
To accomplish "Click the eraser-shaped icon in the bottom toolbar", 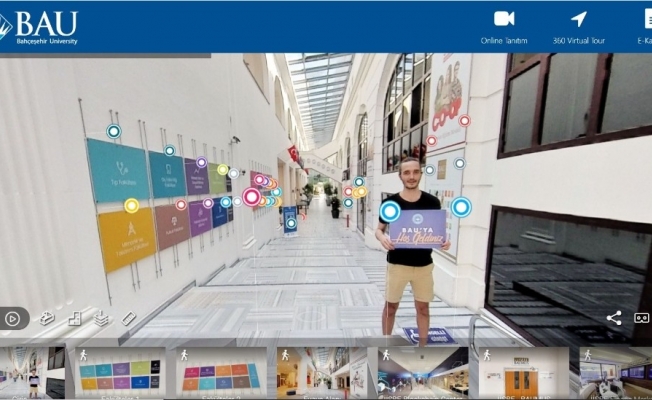I will pos(47,319).
